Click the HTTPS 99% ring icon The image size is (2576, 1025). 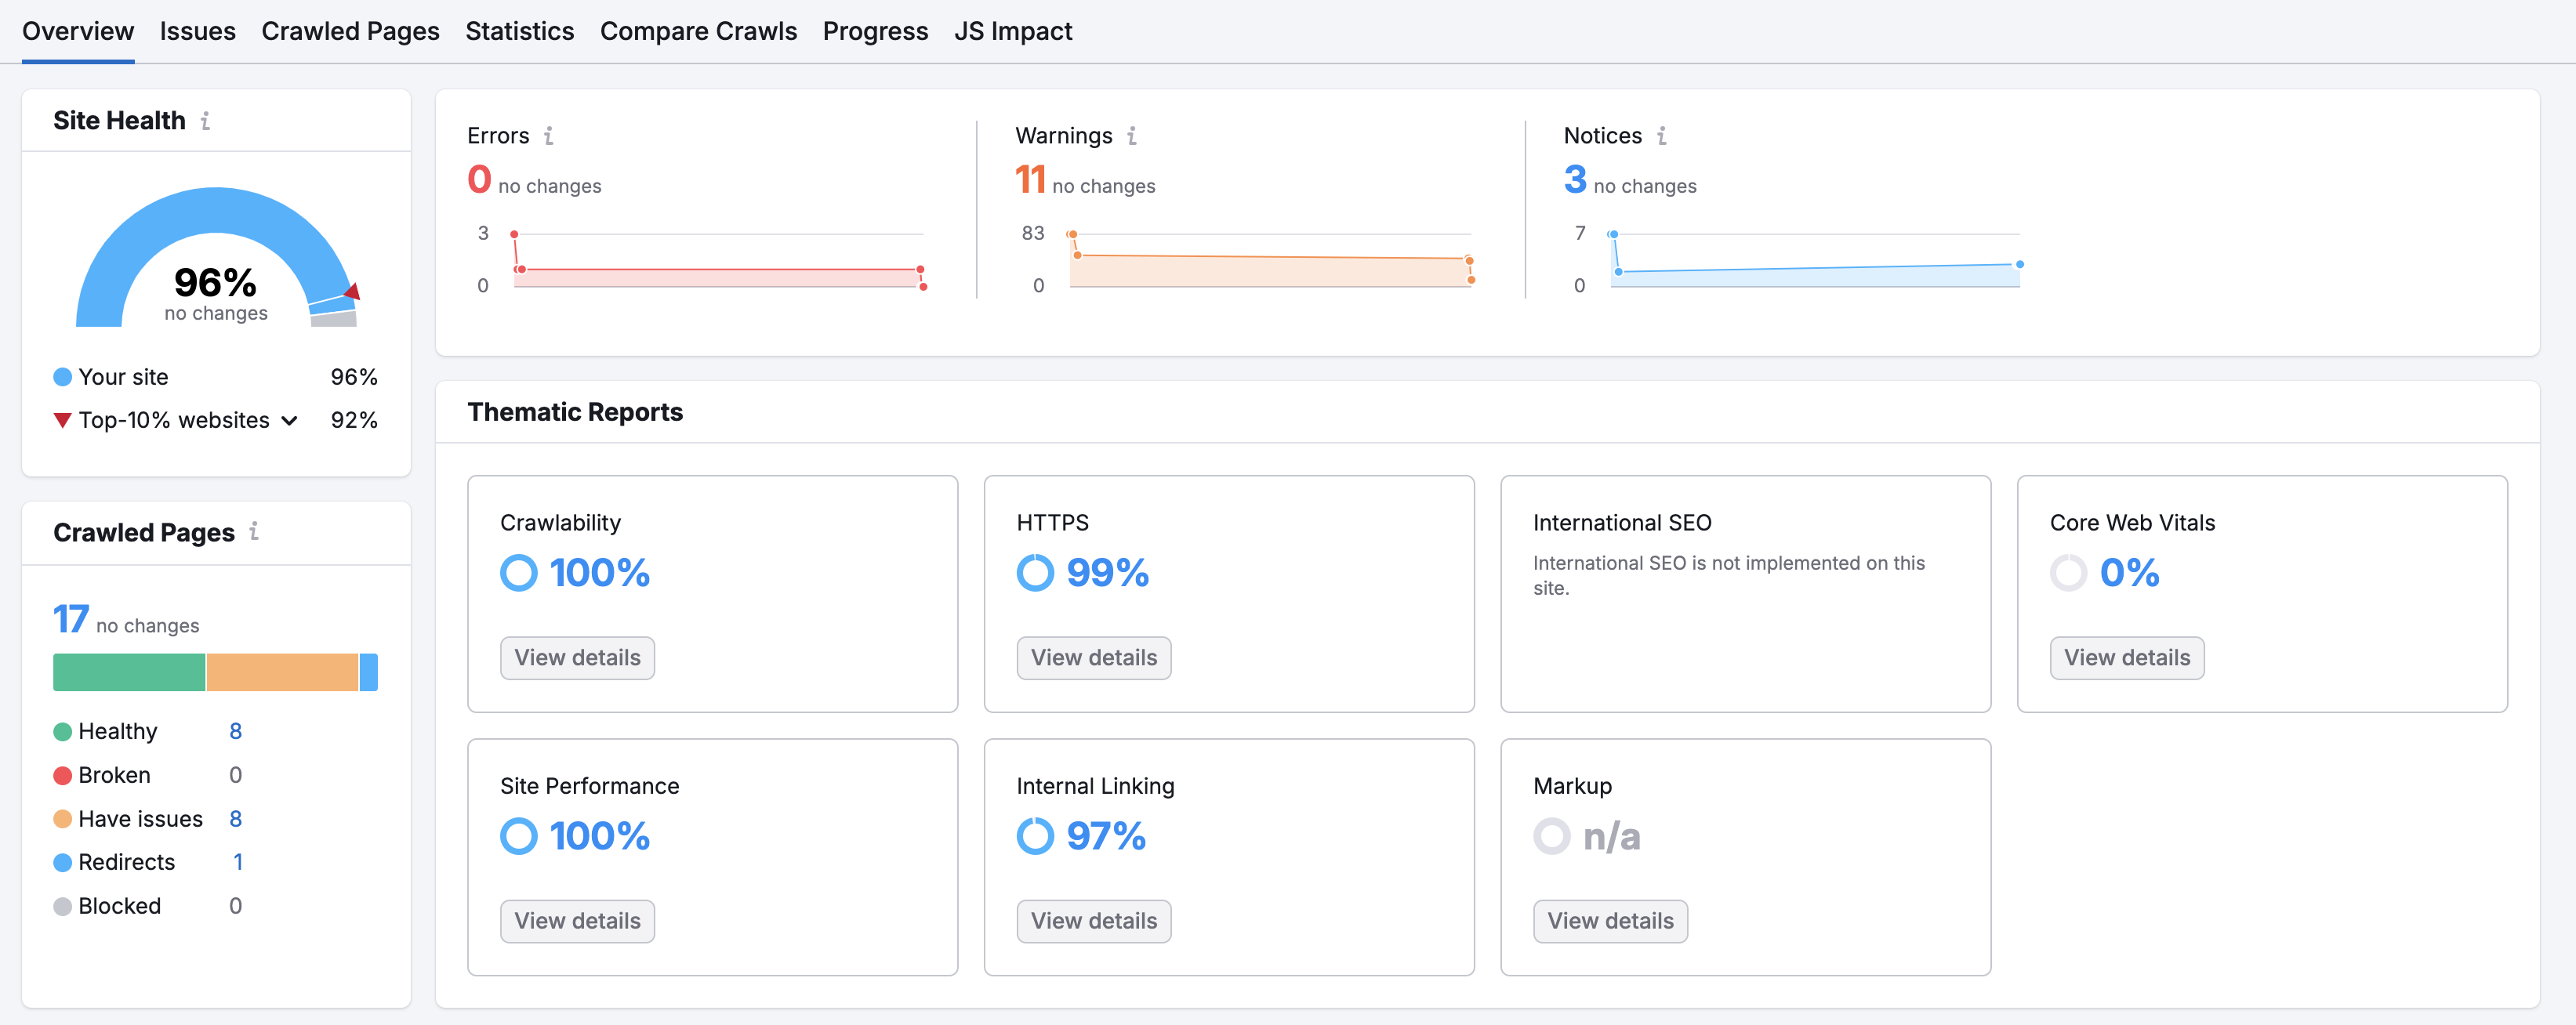click(x=1035, y=573)
